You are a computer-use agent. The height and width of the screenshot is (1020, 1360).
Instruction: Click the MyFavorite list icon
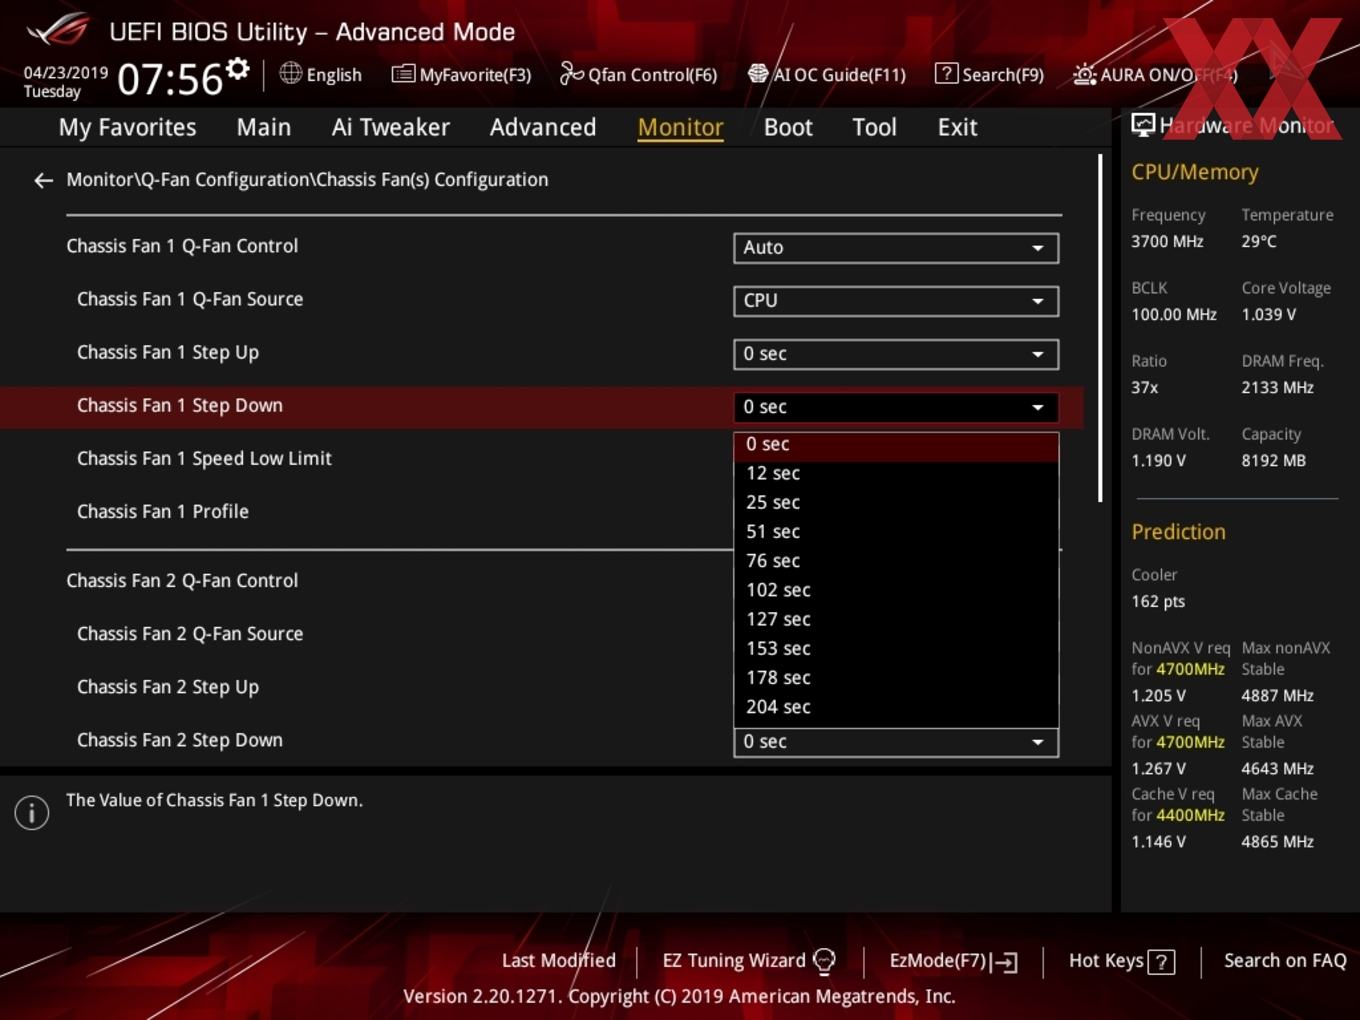click(403, 73)
